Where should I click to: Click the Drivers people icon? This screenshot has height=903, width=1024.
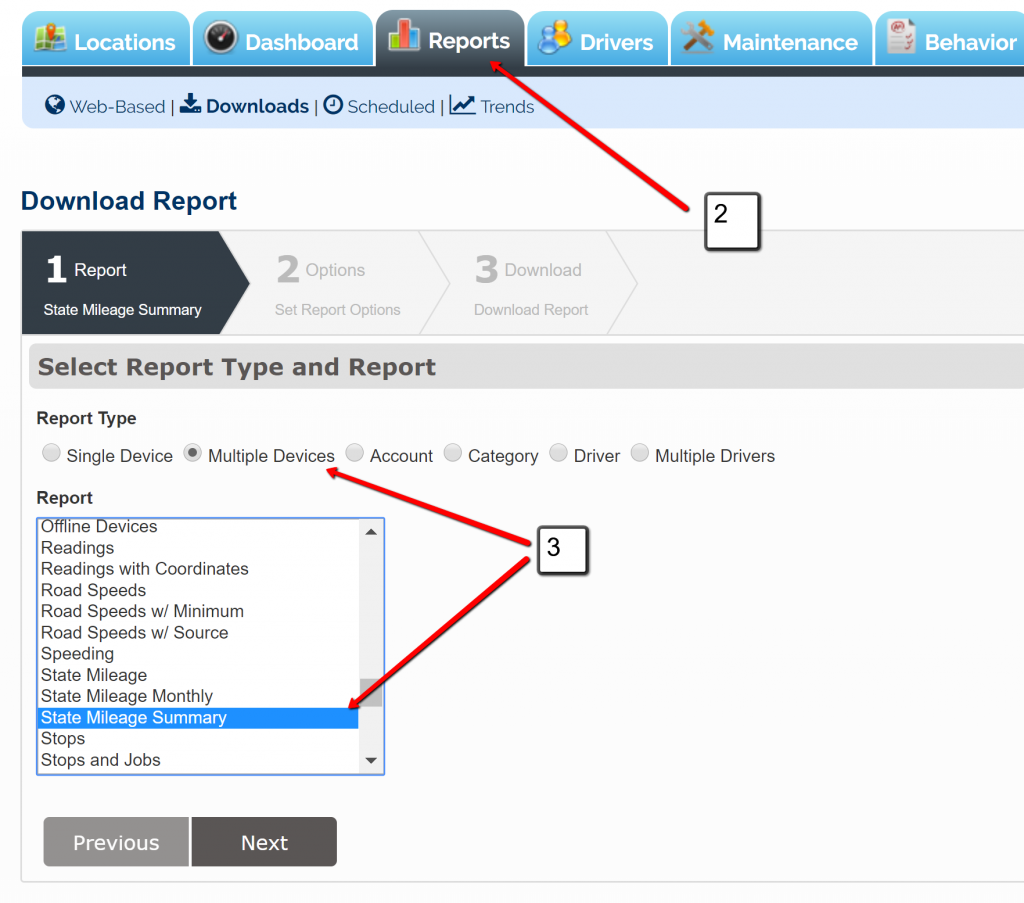pyautogui.click(x=554, y=37)
